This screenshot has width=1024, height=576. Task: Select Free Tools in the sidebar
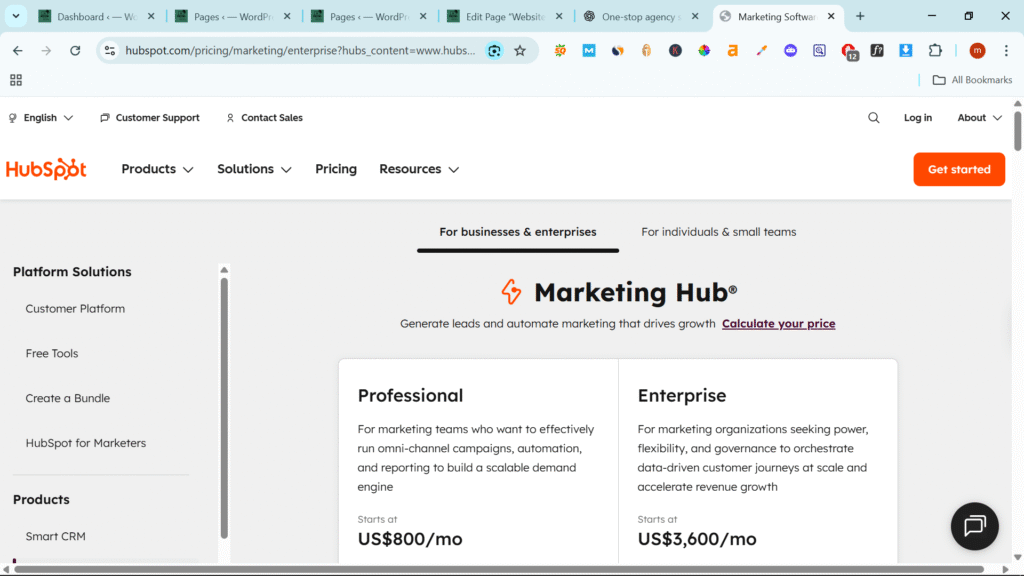pyautogui.click(x=52, y=354)
